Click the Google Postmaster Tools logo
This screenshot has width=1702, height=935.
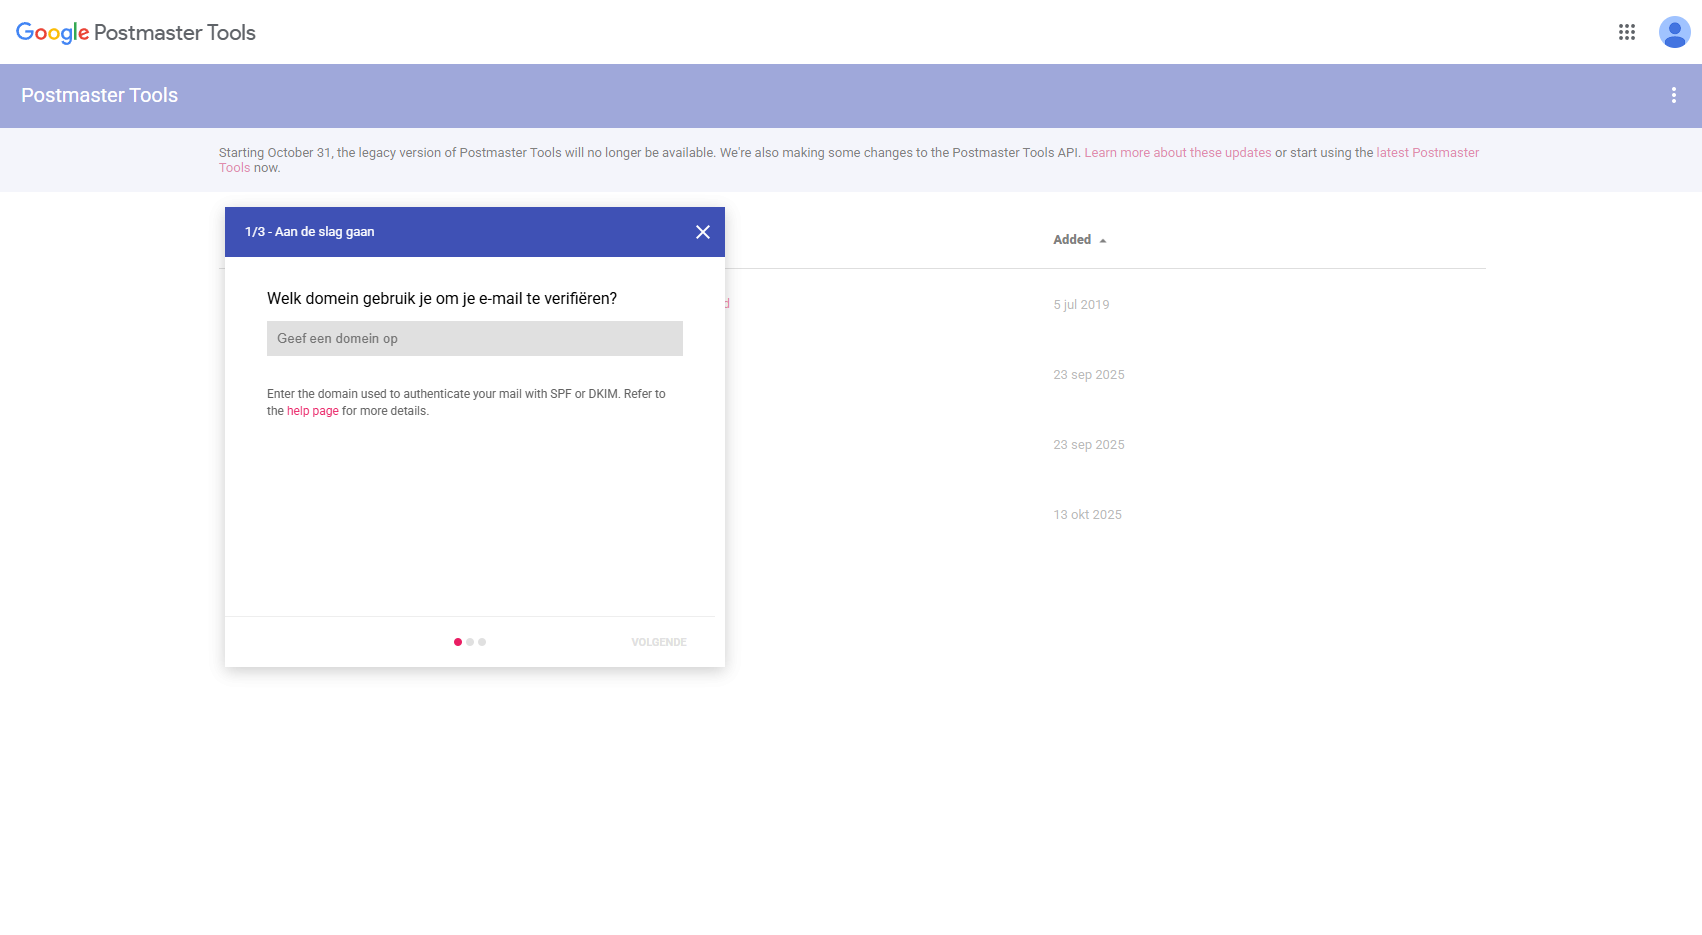tap(136, 32)
